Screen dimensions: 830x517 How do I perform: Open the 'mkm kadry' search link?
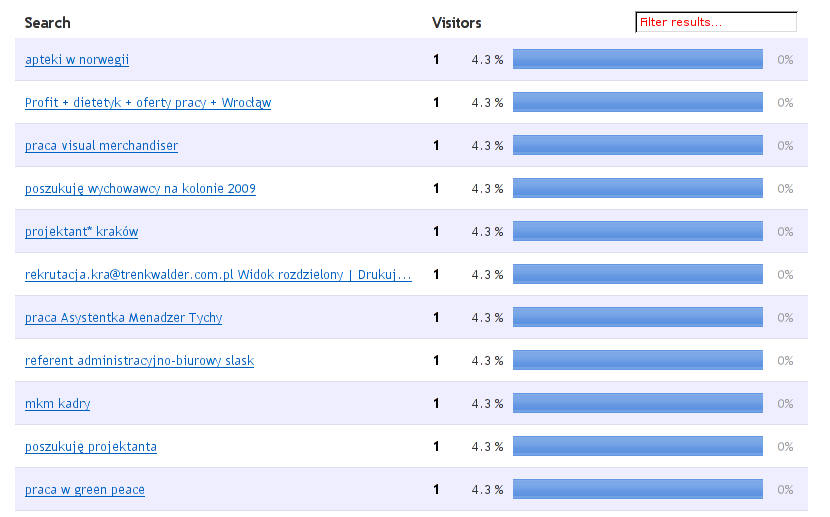click(x=57, y=404)
